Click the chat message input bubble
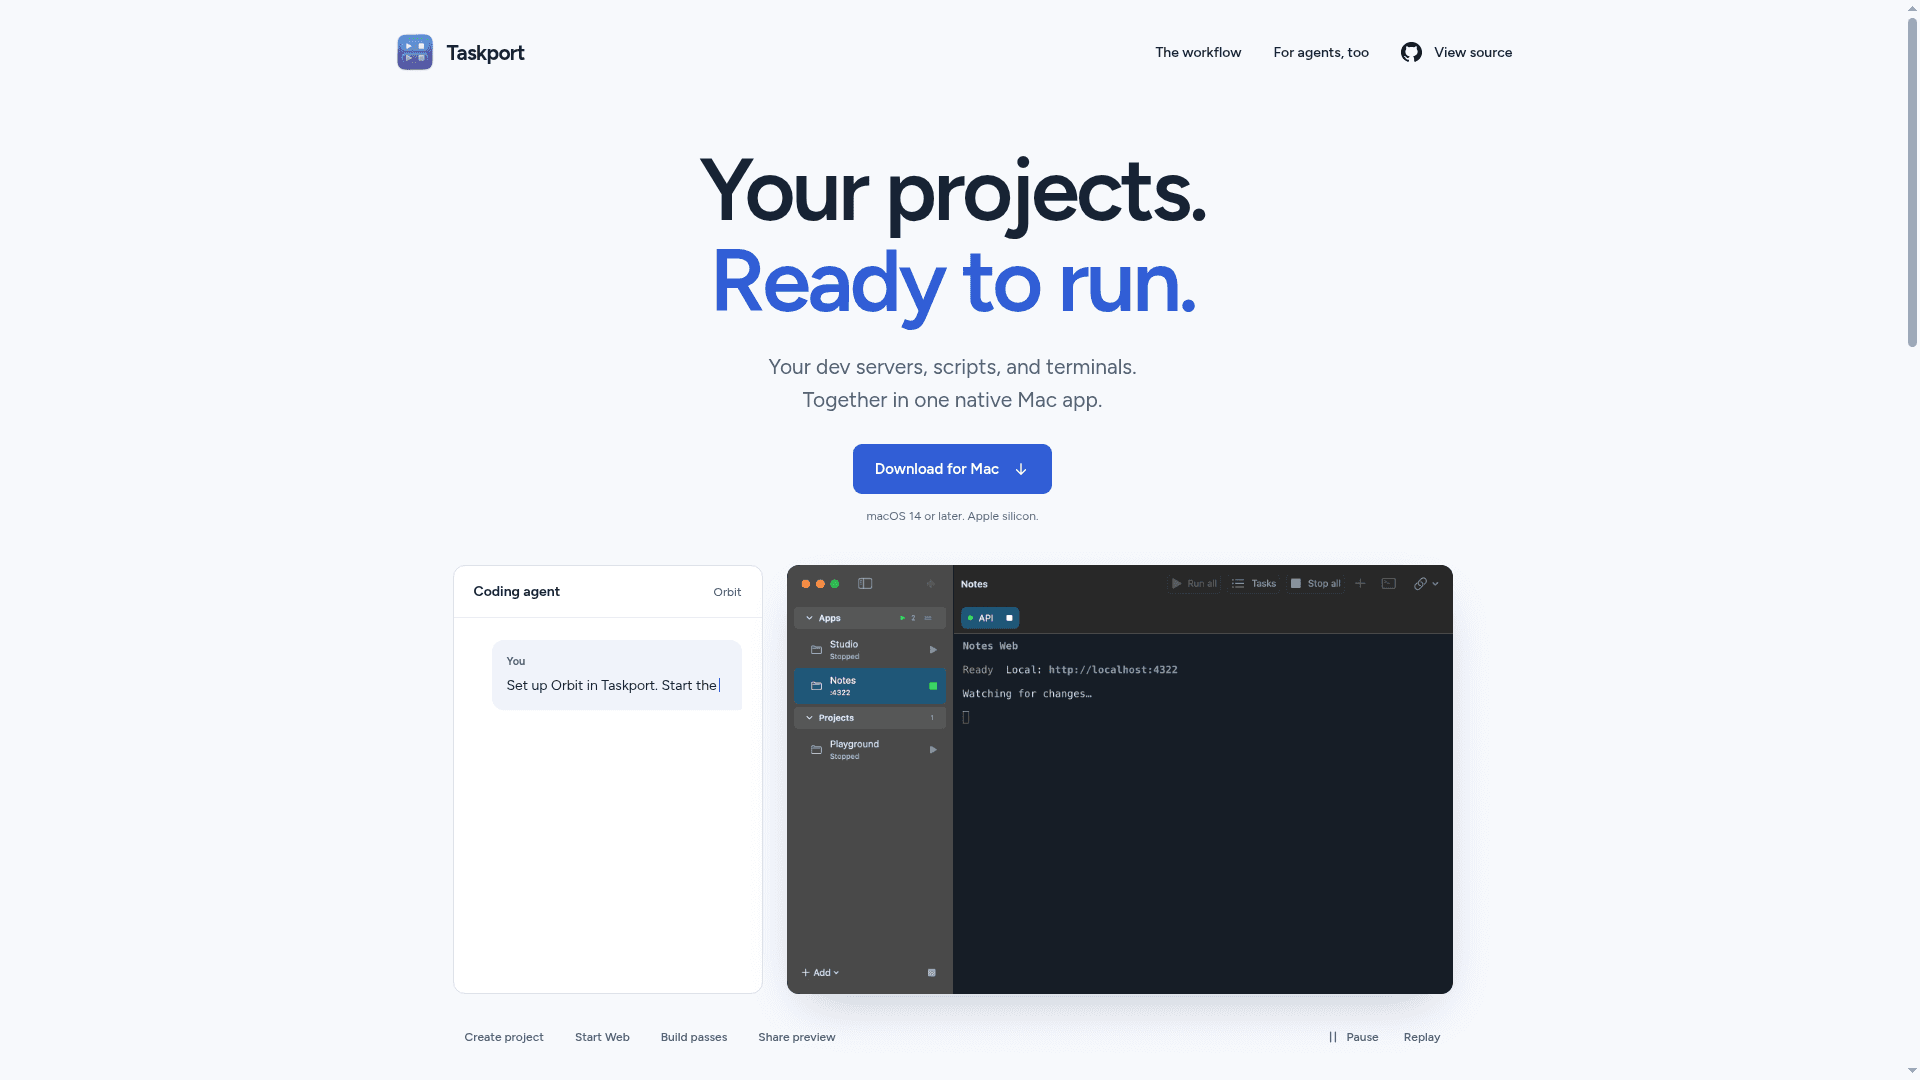 pyautogui.click(x=617, y=675)
